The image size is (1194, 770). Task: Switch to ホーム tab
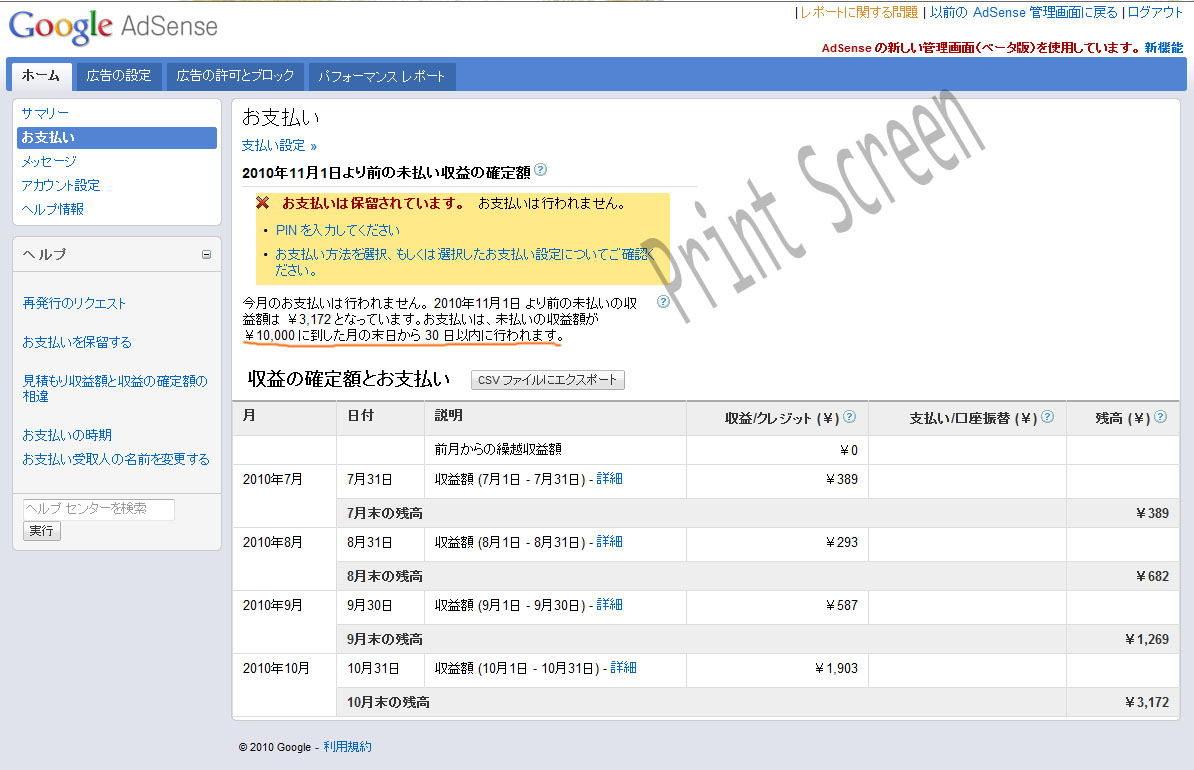click(x=41, y=76)
